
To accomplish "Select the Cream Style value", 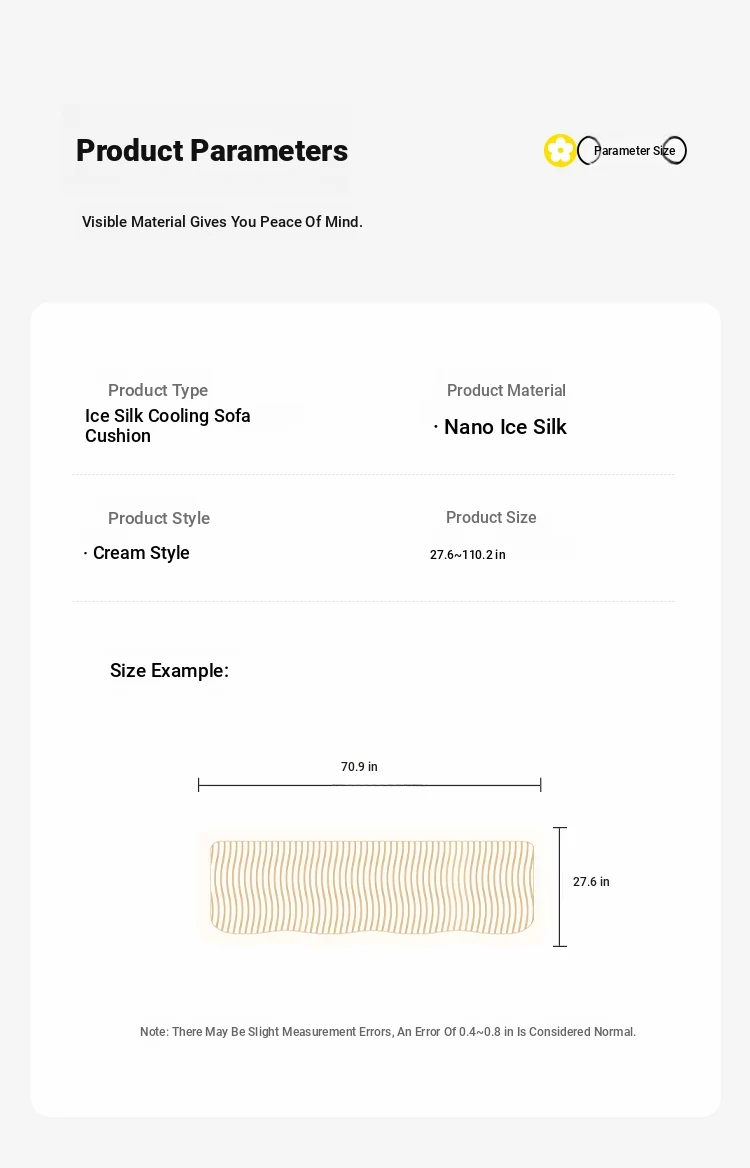I will [x=141, y=553].
